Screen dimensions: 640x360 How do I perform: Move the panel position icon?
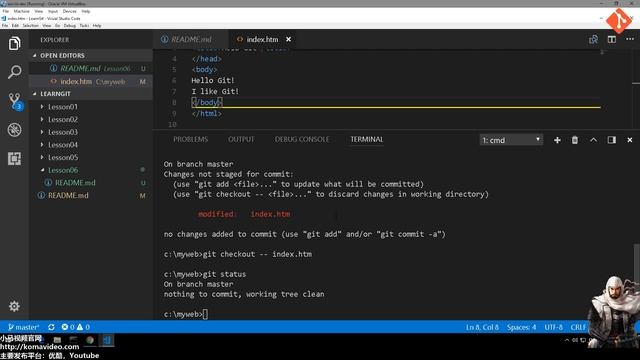coord(611,140)
